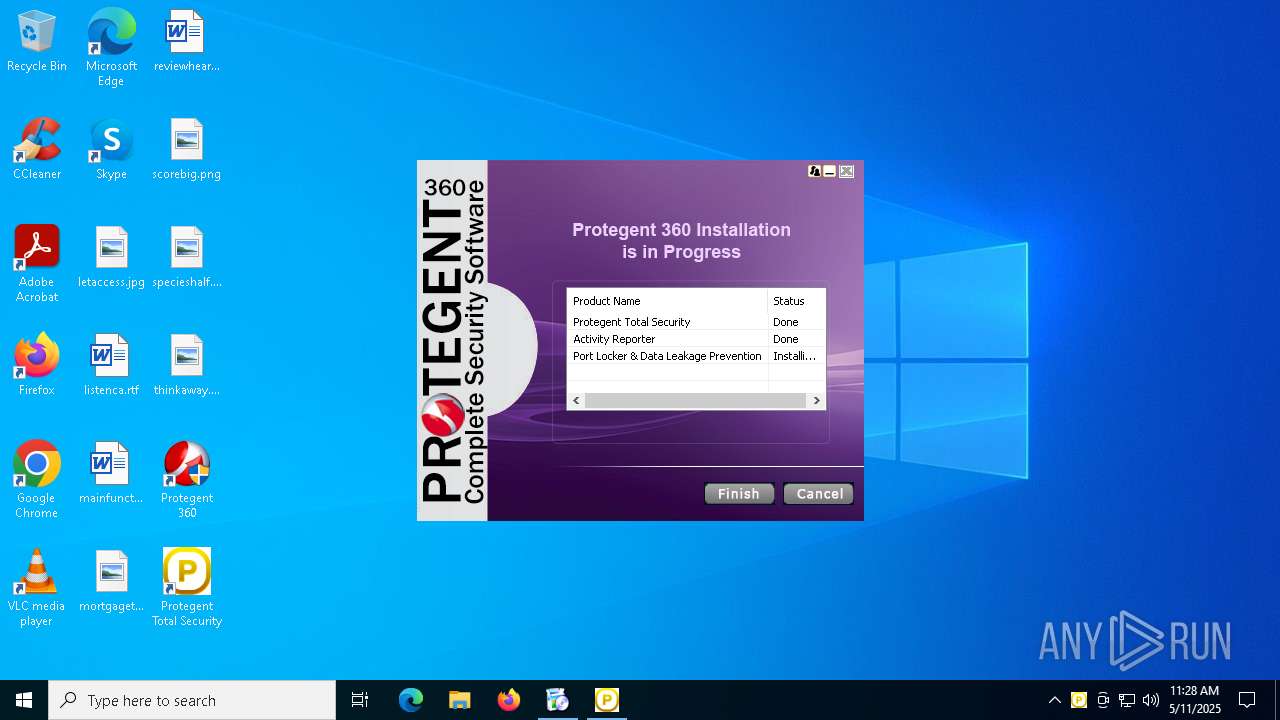
Task: Open CCleaner desktop shortcut
Action: 37,150
